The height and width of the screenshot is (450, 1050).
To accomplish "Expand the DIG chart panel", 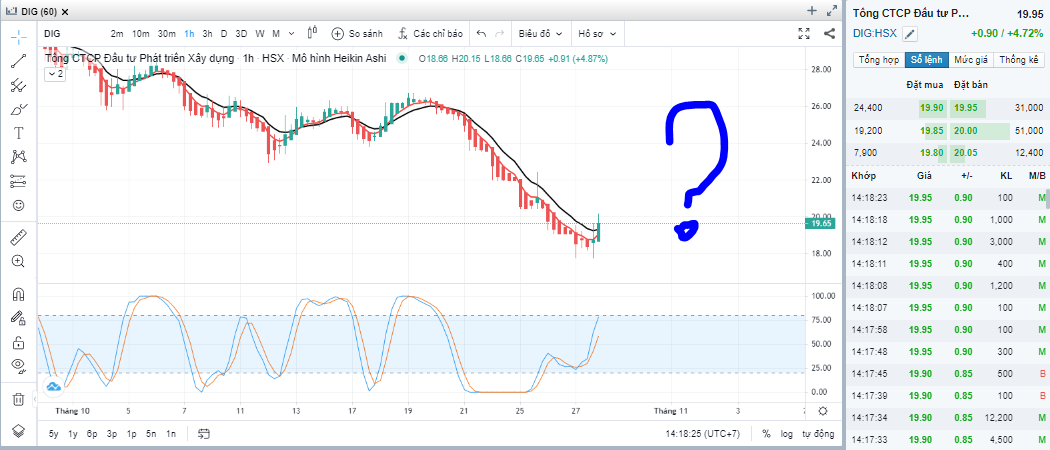I will (832, 10).
